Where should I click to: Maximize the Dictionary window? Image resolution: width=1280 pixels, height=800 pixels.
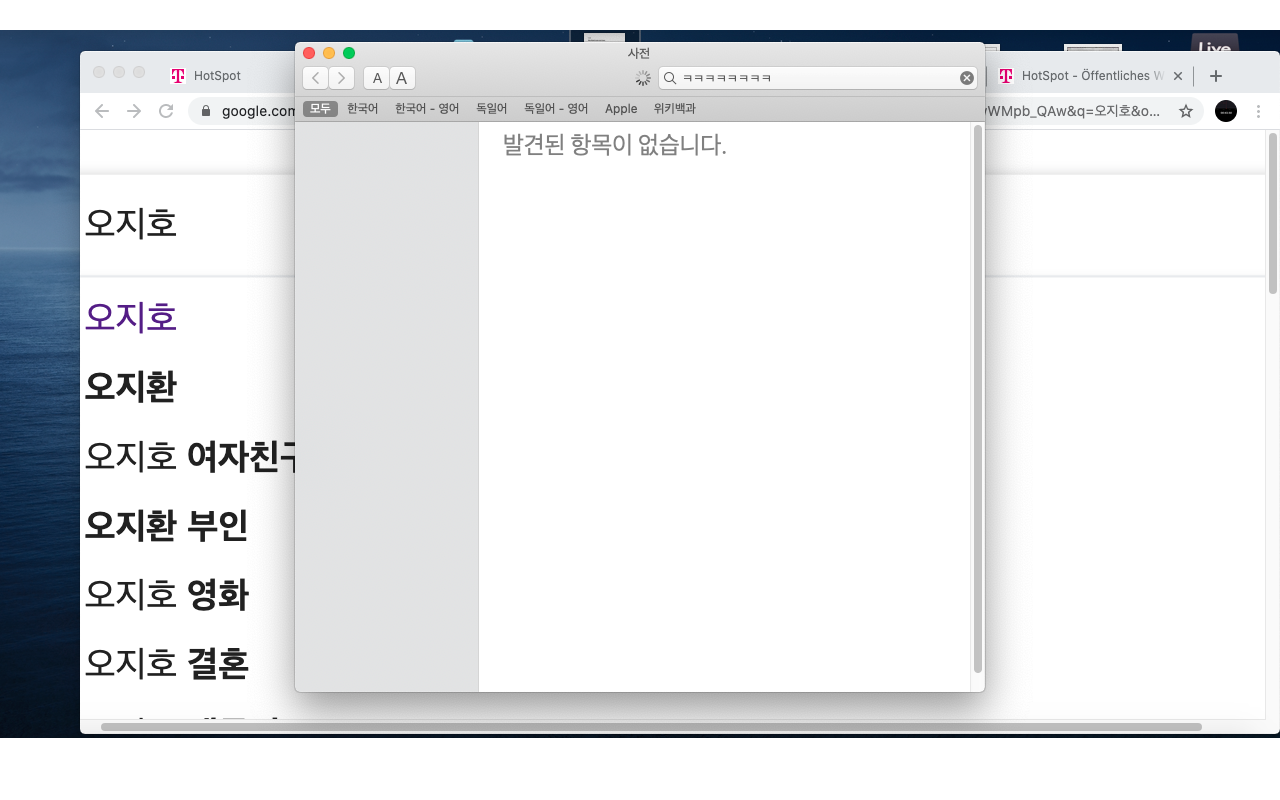(349, 53)
